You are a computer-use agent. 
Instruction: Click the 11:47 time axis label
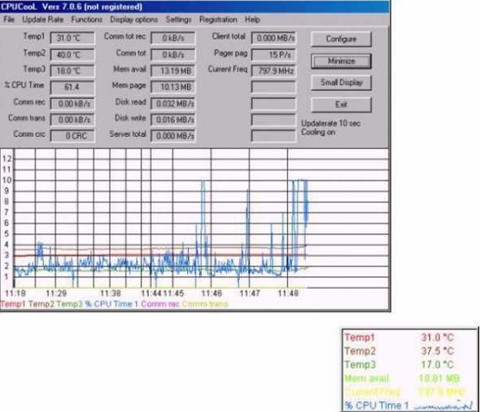click(250, 293)
